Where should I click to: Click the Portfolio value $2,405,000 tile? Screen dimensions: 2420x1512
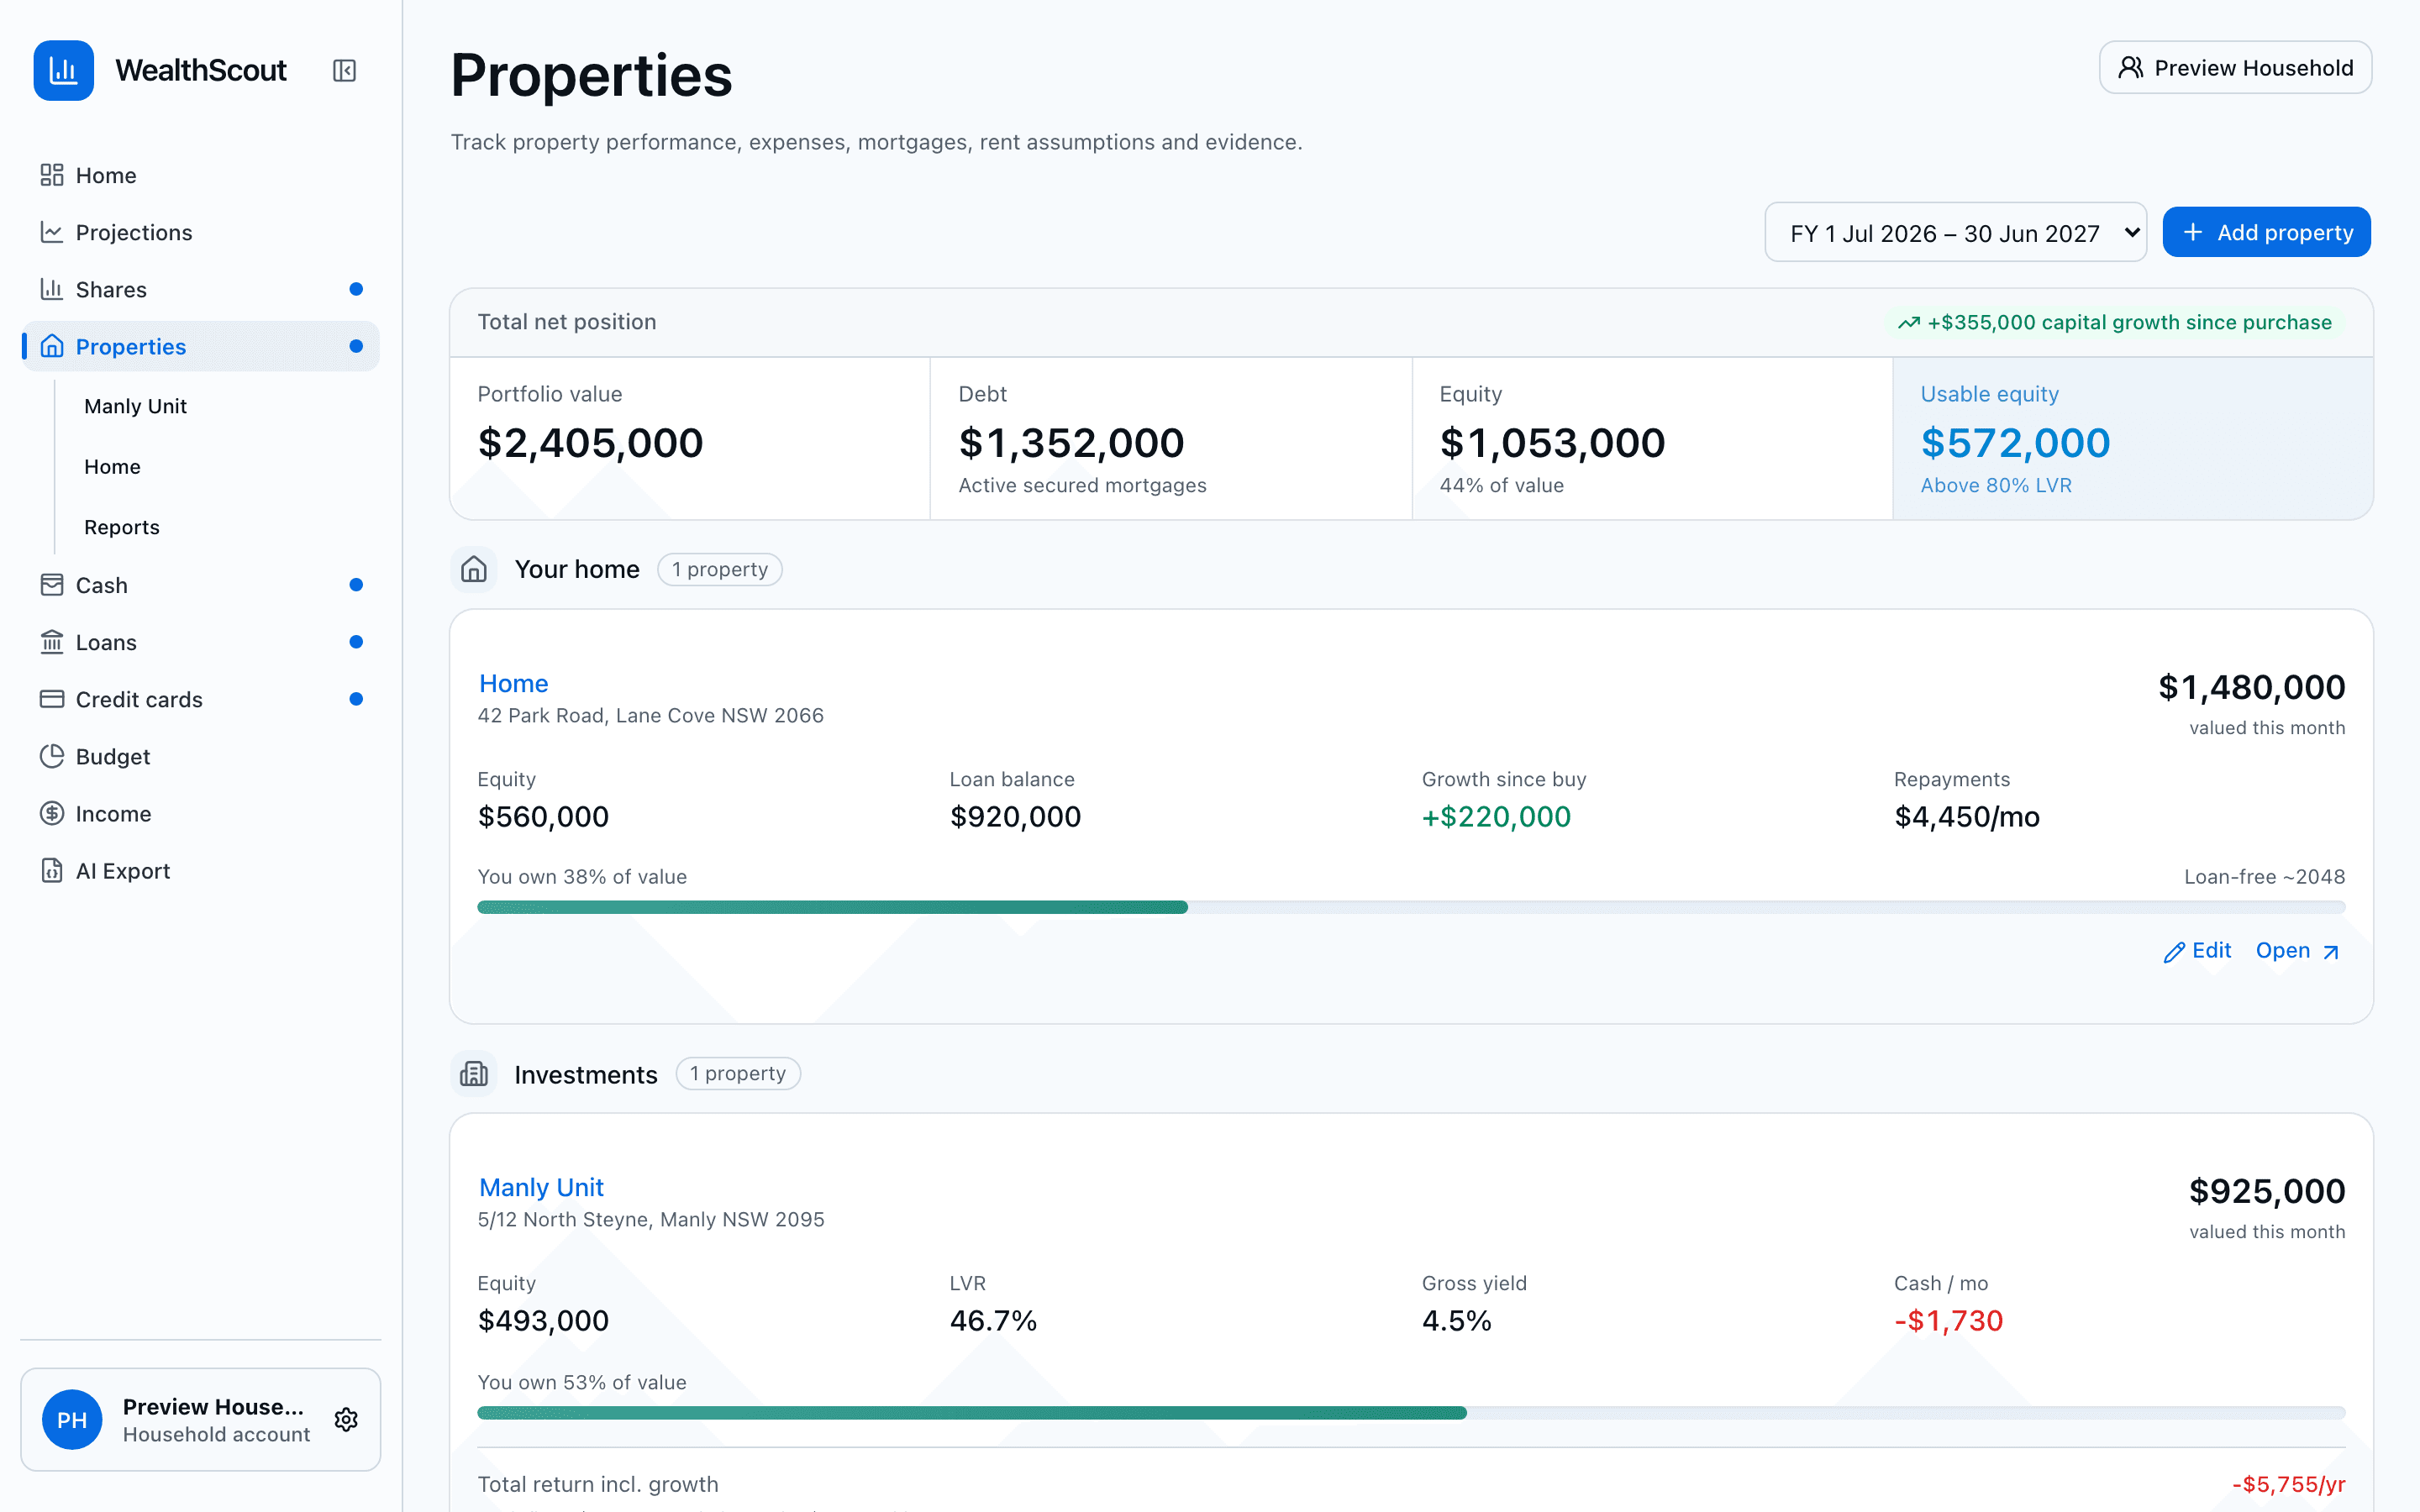tap(690, 438)
